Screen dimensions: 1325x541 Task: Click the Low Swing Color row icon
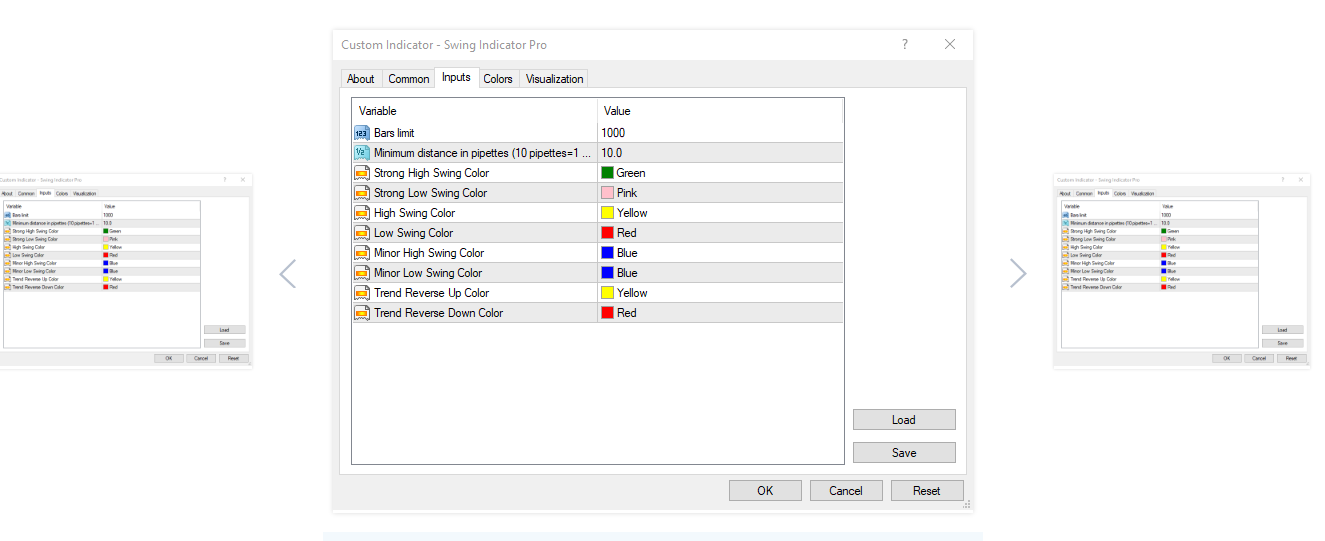362,233
